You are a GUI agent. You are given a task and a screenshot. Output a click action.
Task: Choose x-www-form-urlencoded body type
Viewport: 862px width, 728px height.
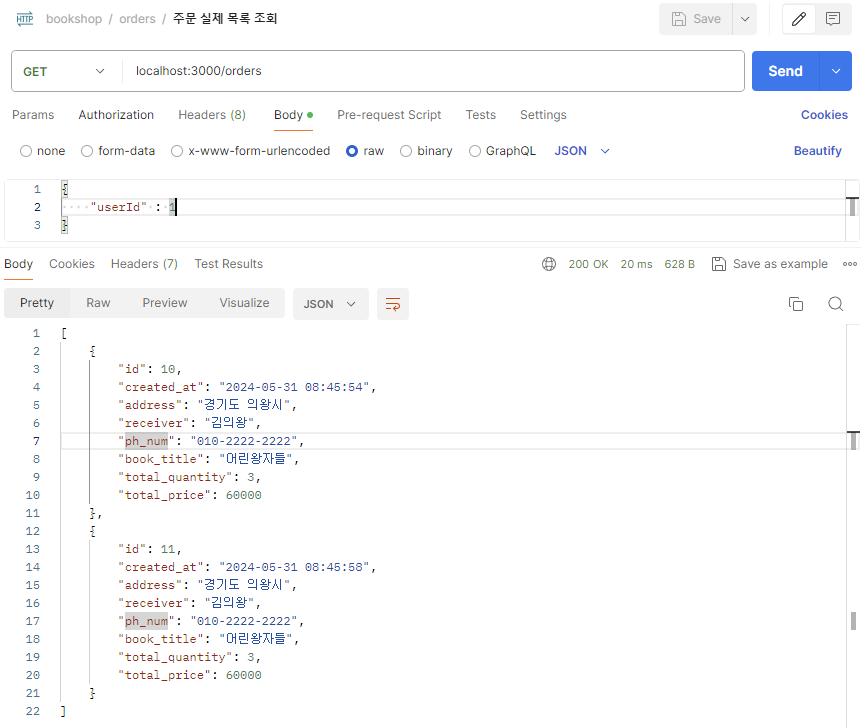pos(176,151)
